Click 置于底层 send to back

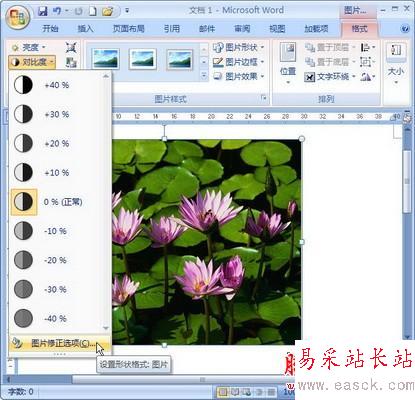pos(330,62)
